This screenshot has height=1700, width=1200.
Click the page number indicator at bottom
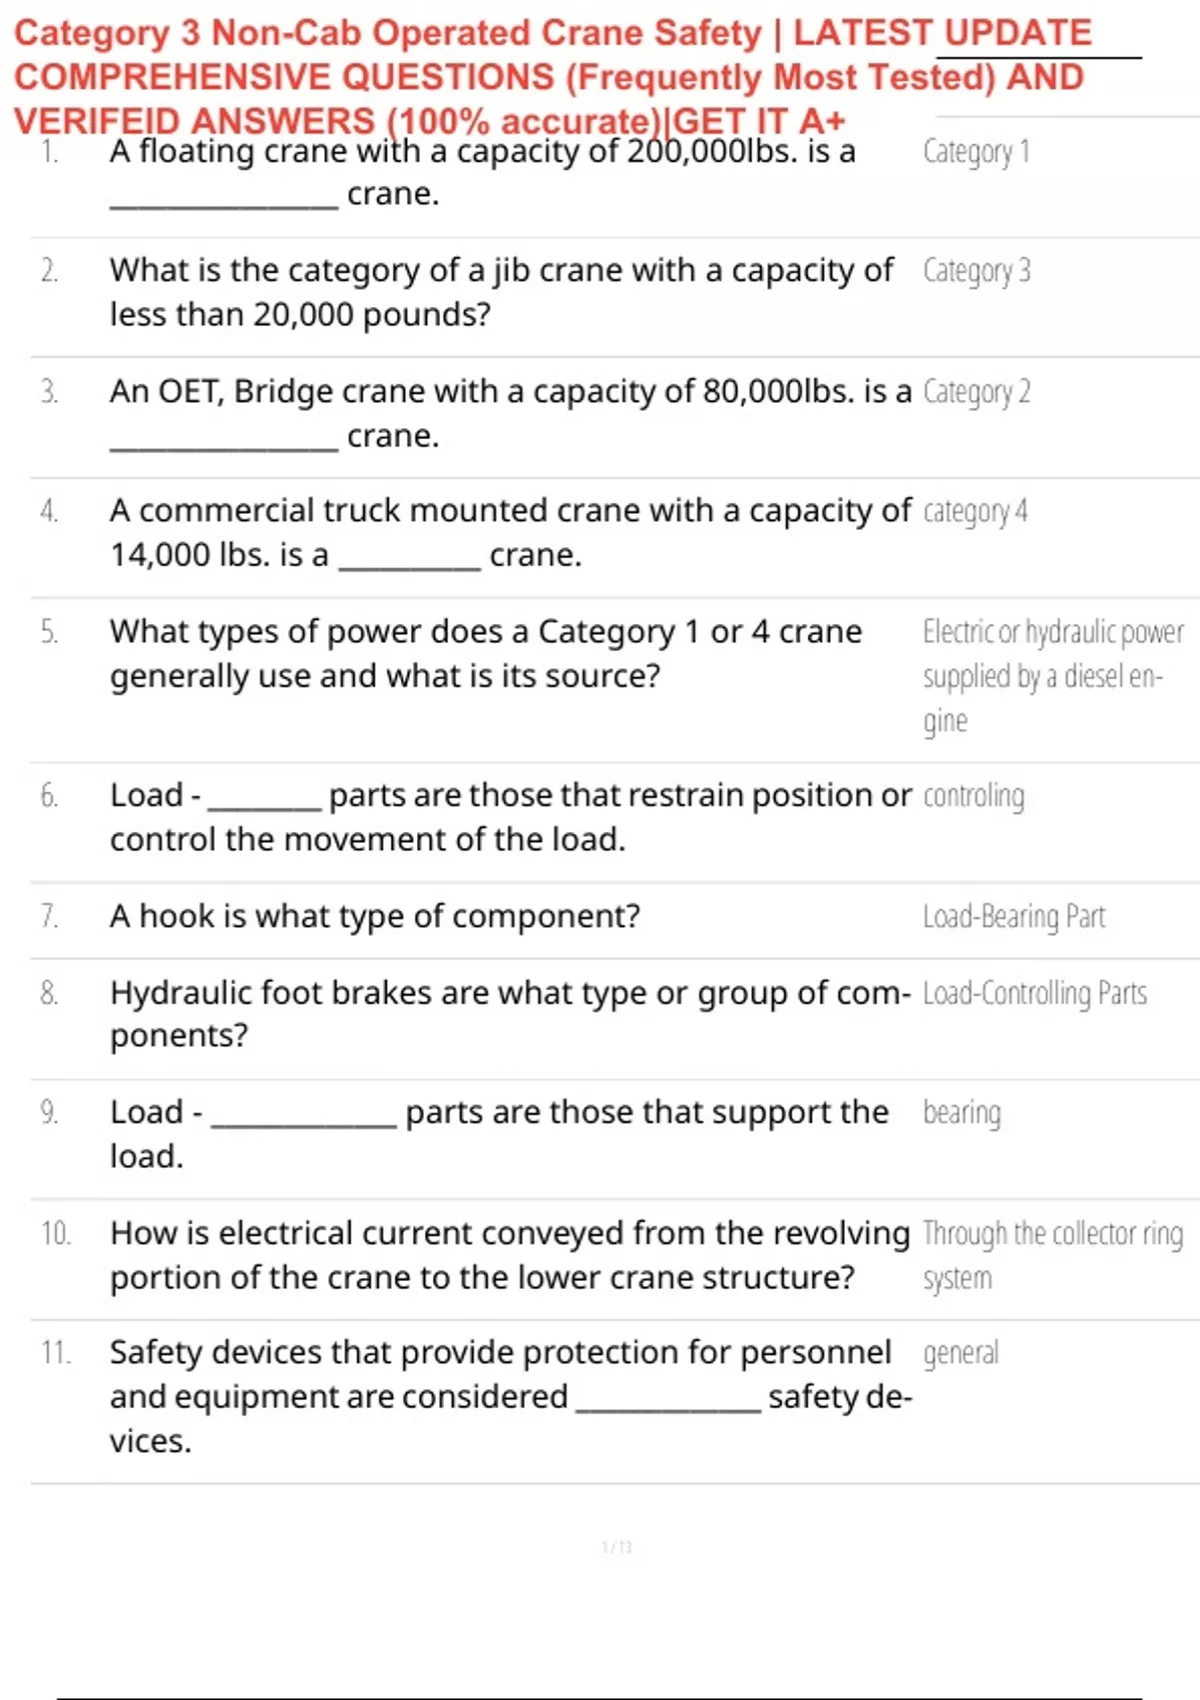click(x=617, y=1547)
